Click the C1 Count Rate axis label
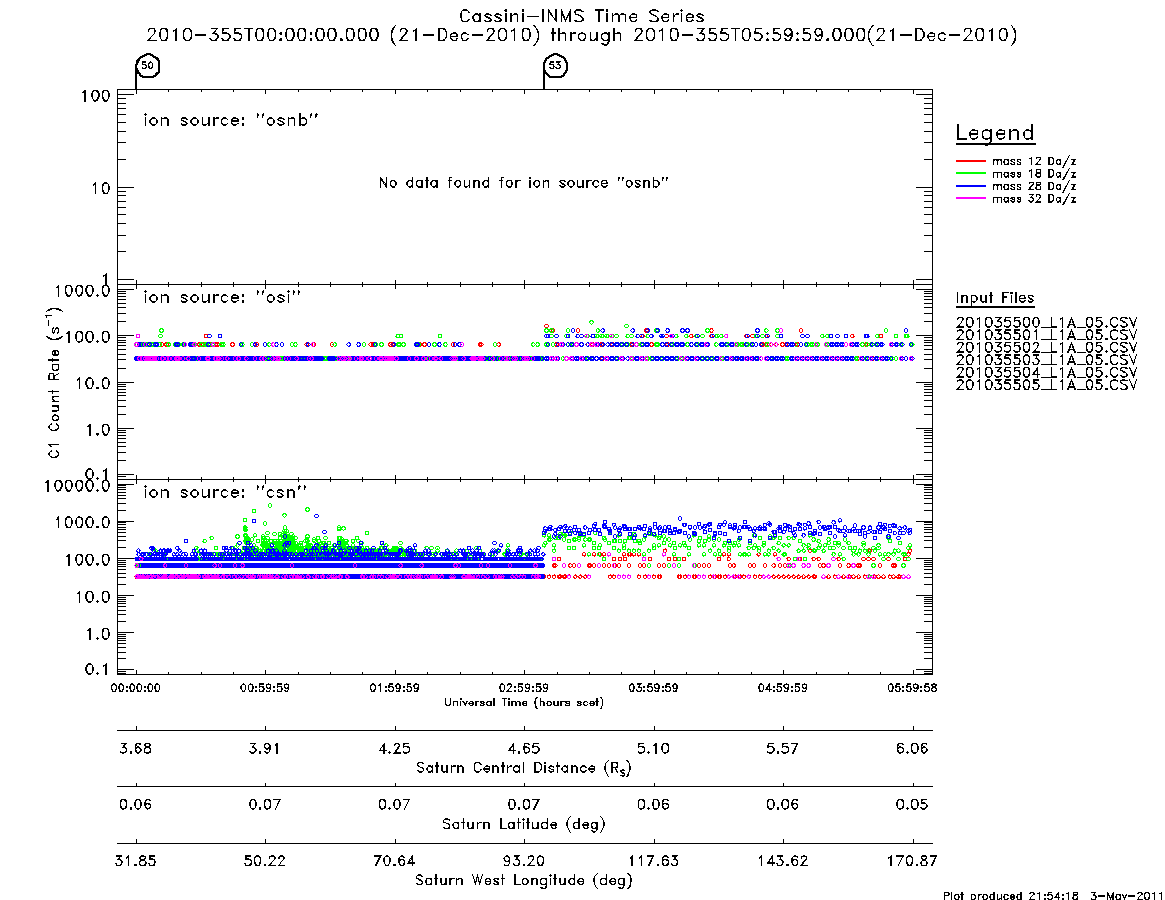1165x900 pixels. tap(54, 381)
